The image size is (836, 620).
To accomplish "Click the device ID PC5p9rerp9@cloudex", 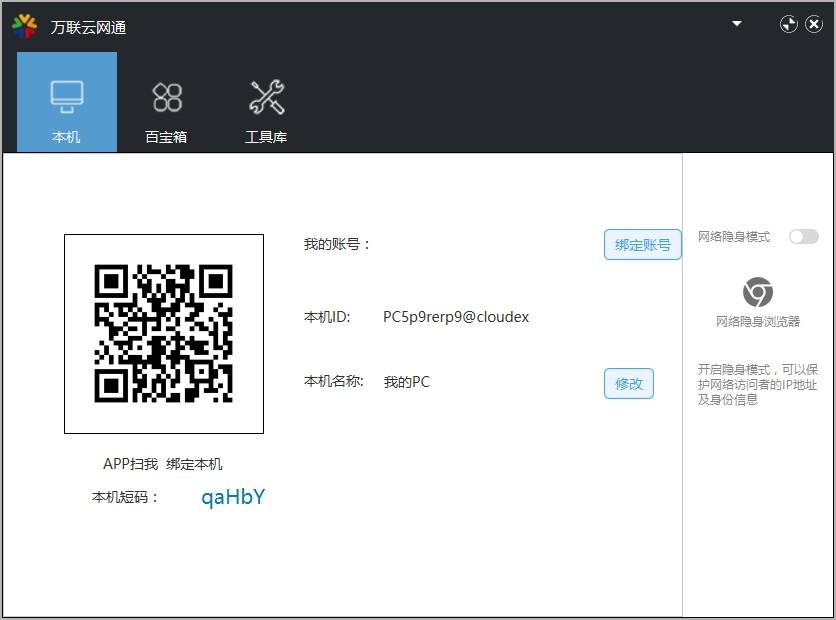I will [x=456, y=317].
